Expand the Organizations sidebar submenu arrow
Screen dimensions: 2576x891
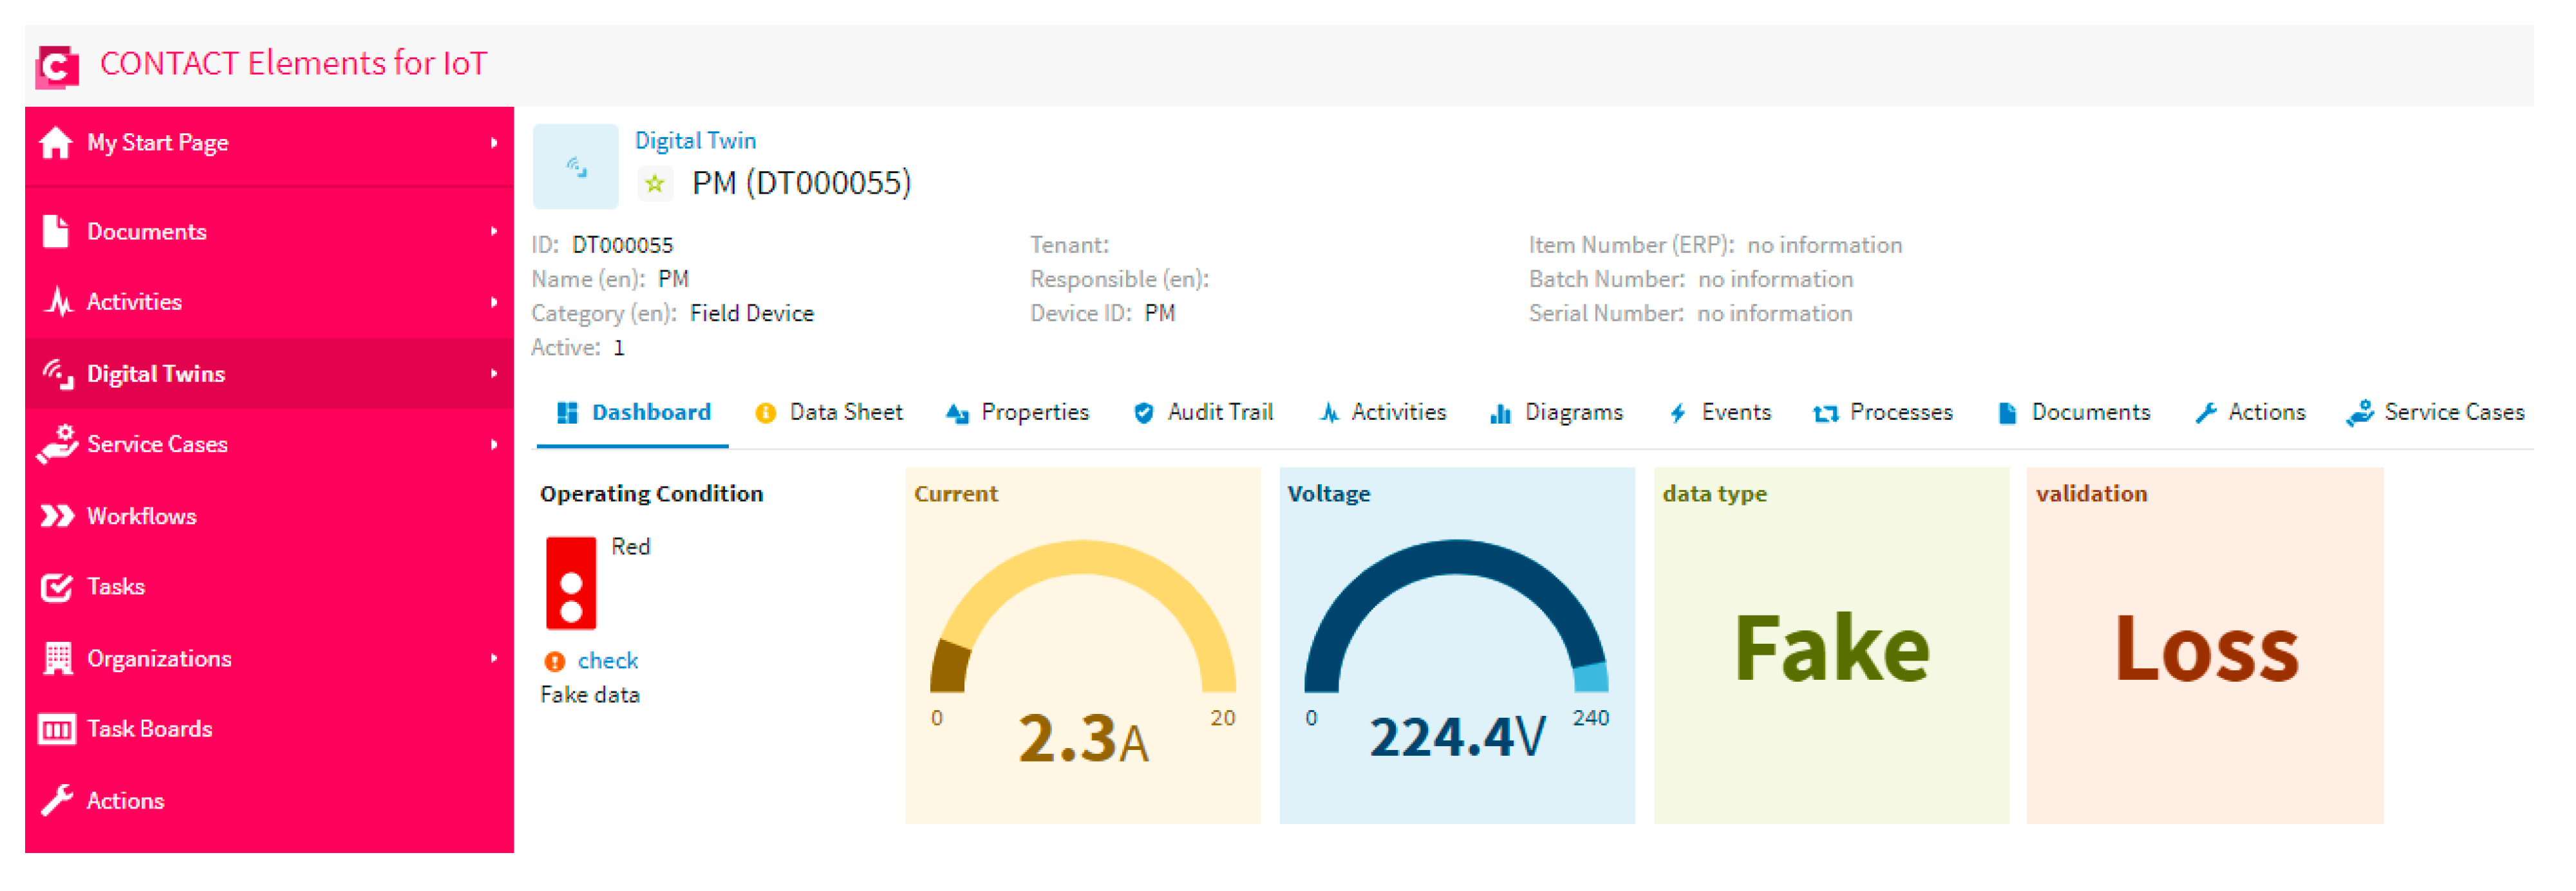click(x=494, y=659)
